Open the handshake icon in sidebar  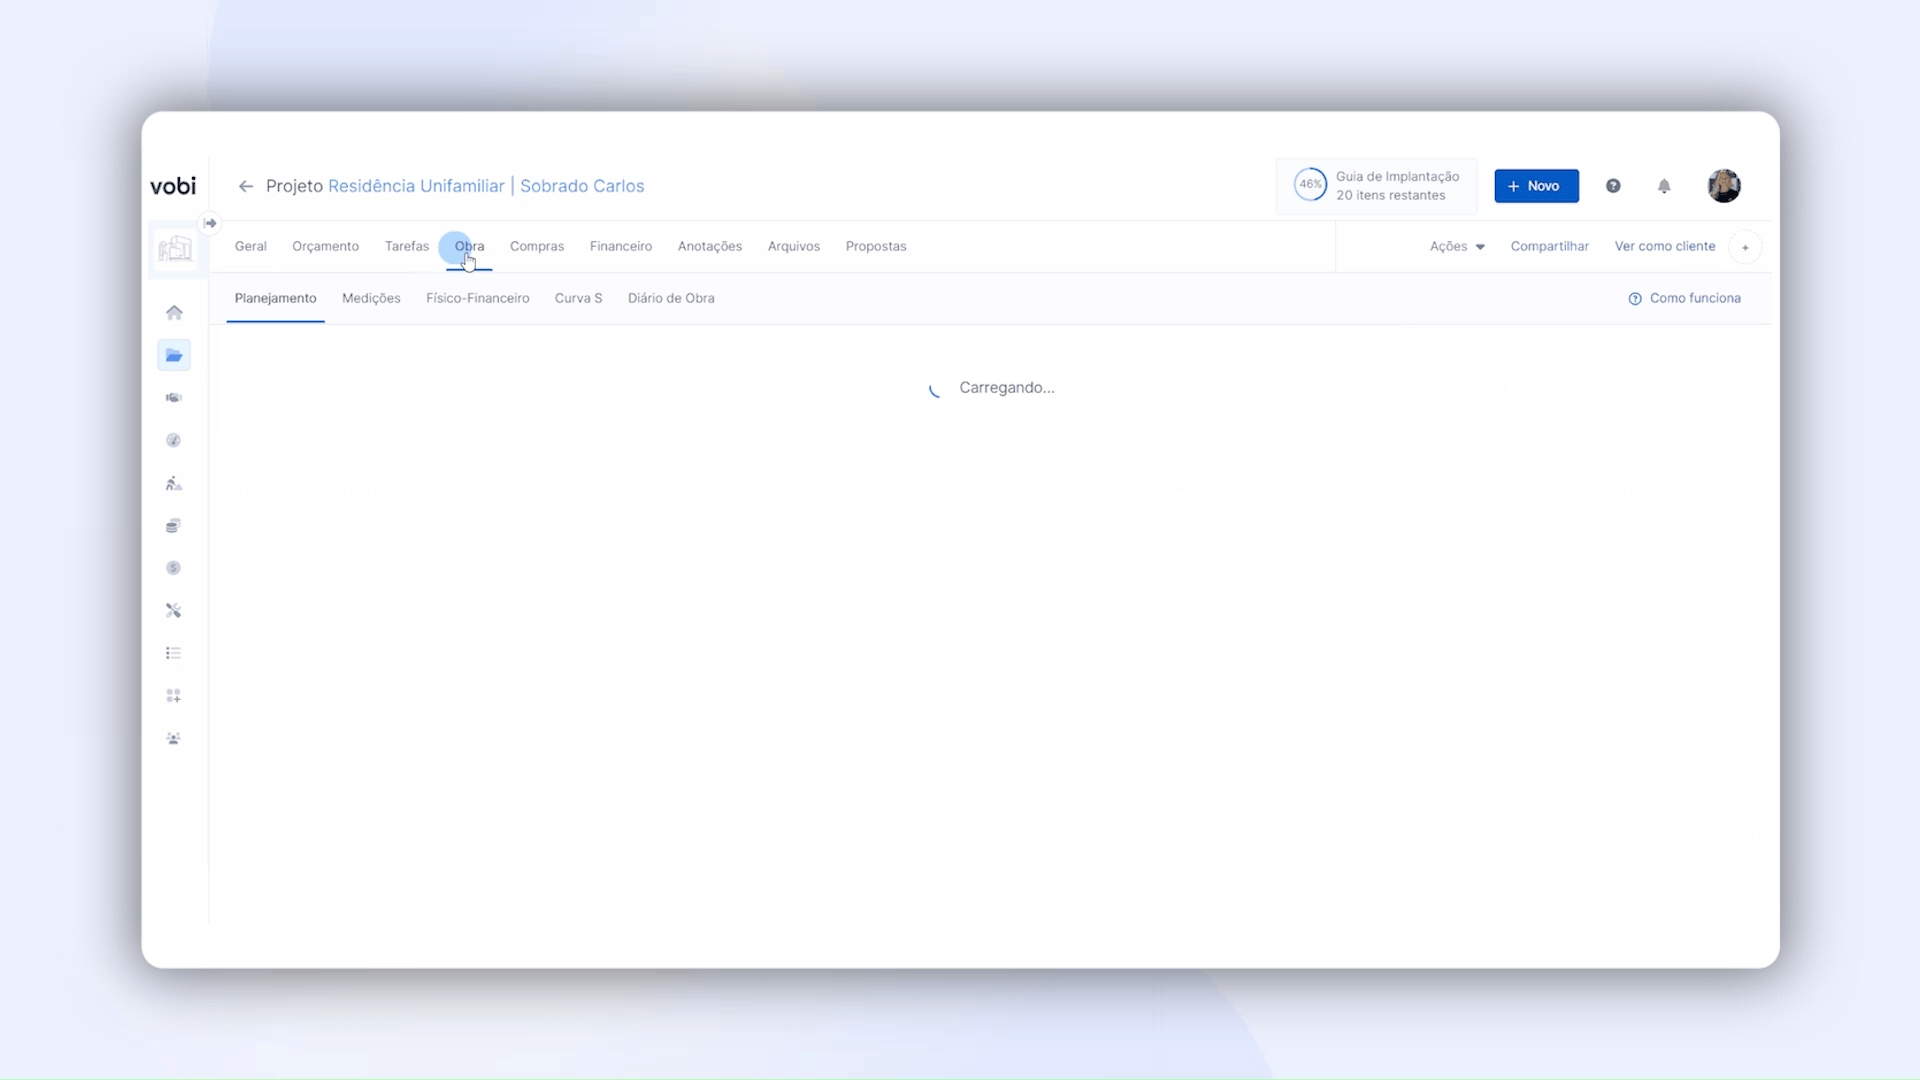click(174, 398)
